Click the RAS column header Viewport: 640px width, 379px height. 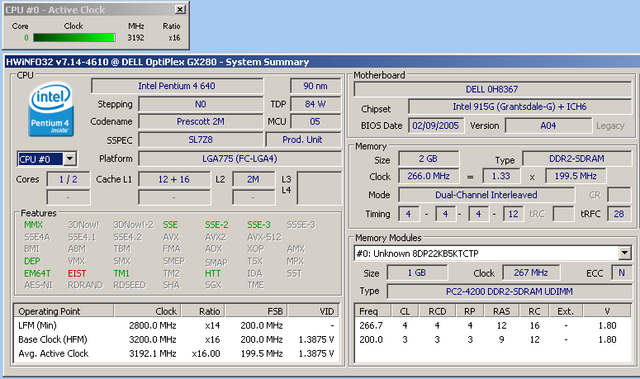click(x=502, y=311)
